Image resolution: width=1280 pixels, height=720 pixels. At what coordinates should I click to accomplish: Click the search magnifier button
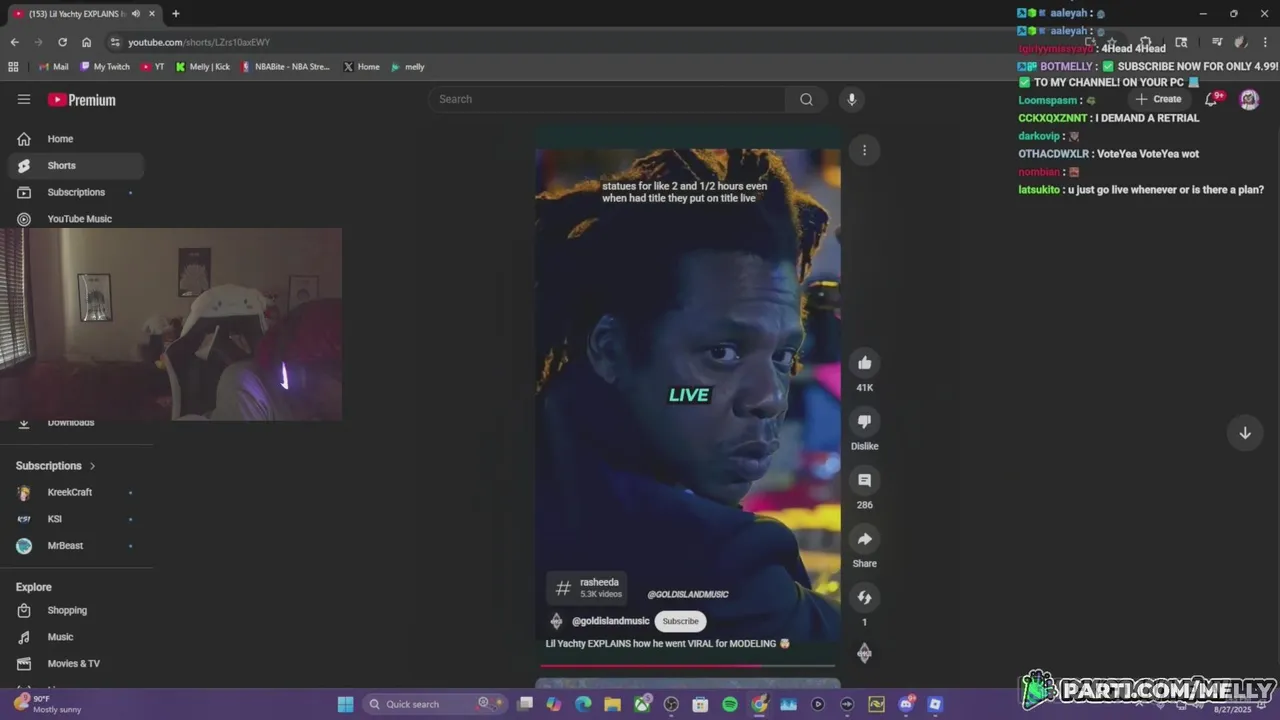pyautogui.click(x=806, y=99)
